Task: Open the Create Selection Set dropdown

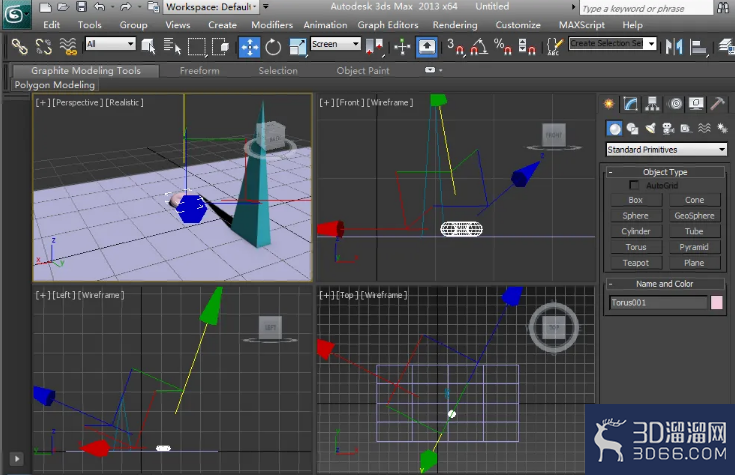Action: [x=612, y=44]
